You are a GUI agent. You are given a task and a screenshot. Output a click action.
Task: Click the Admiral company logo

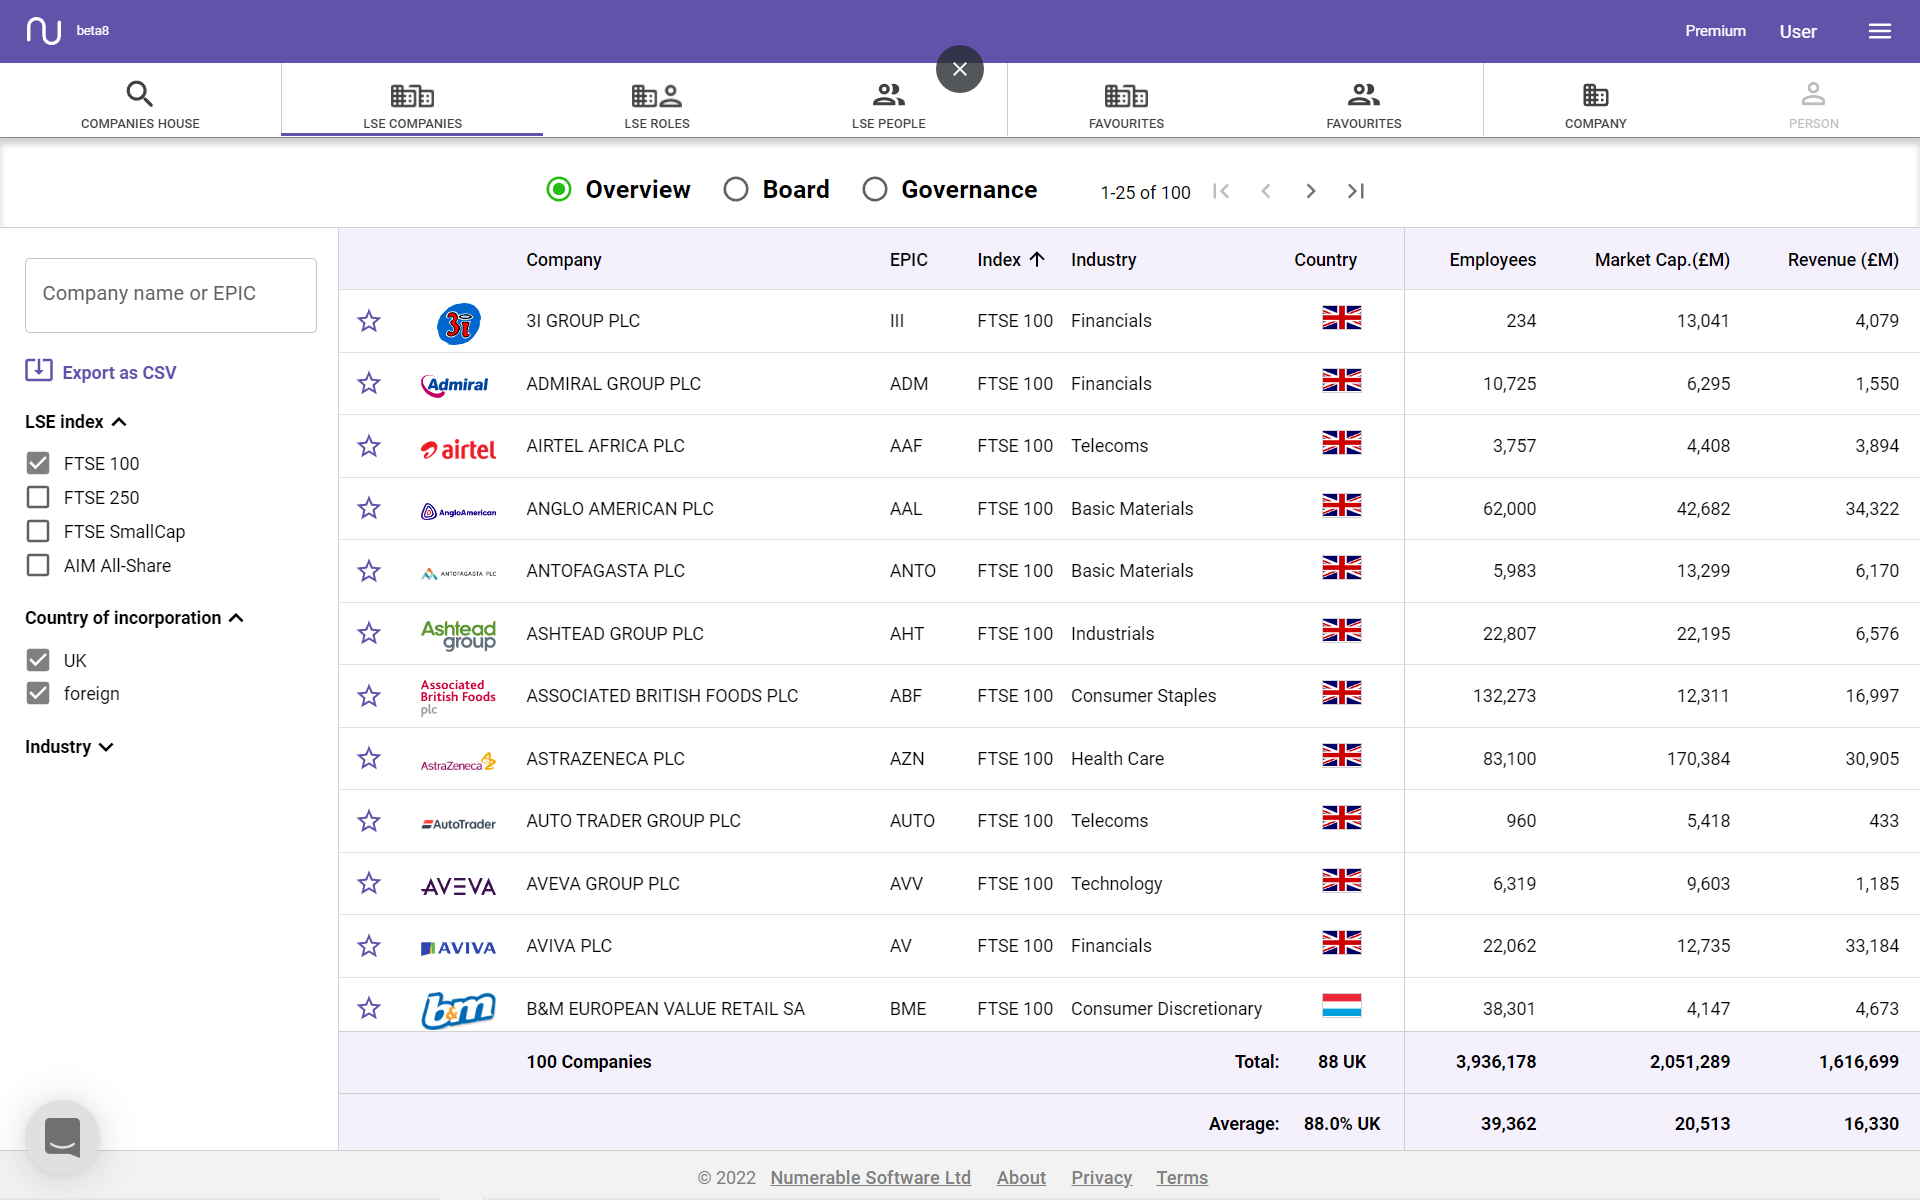tap(456, 385)
